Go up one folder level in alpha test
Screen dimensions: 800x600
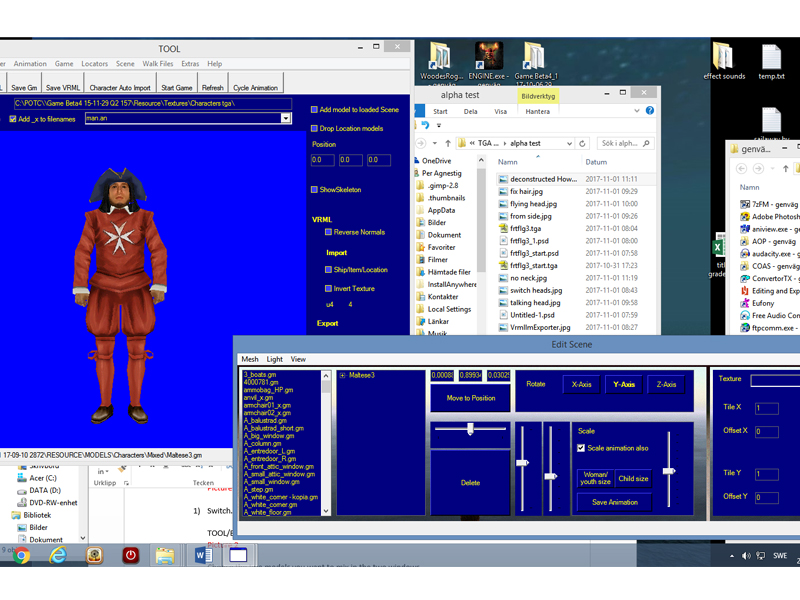pos(448,143)
